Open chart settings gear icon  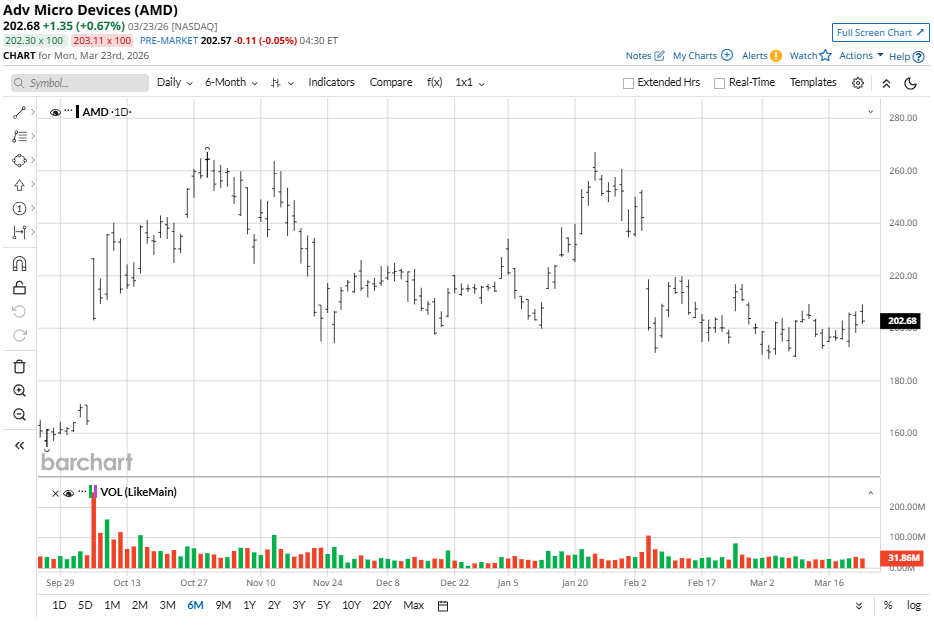[858, 83]
